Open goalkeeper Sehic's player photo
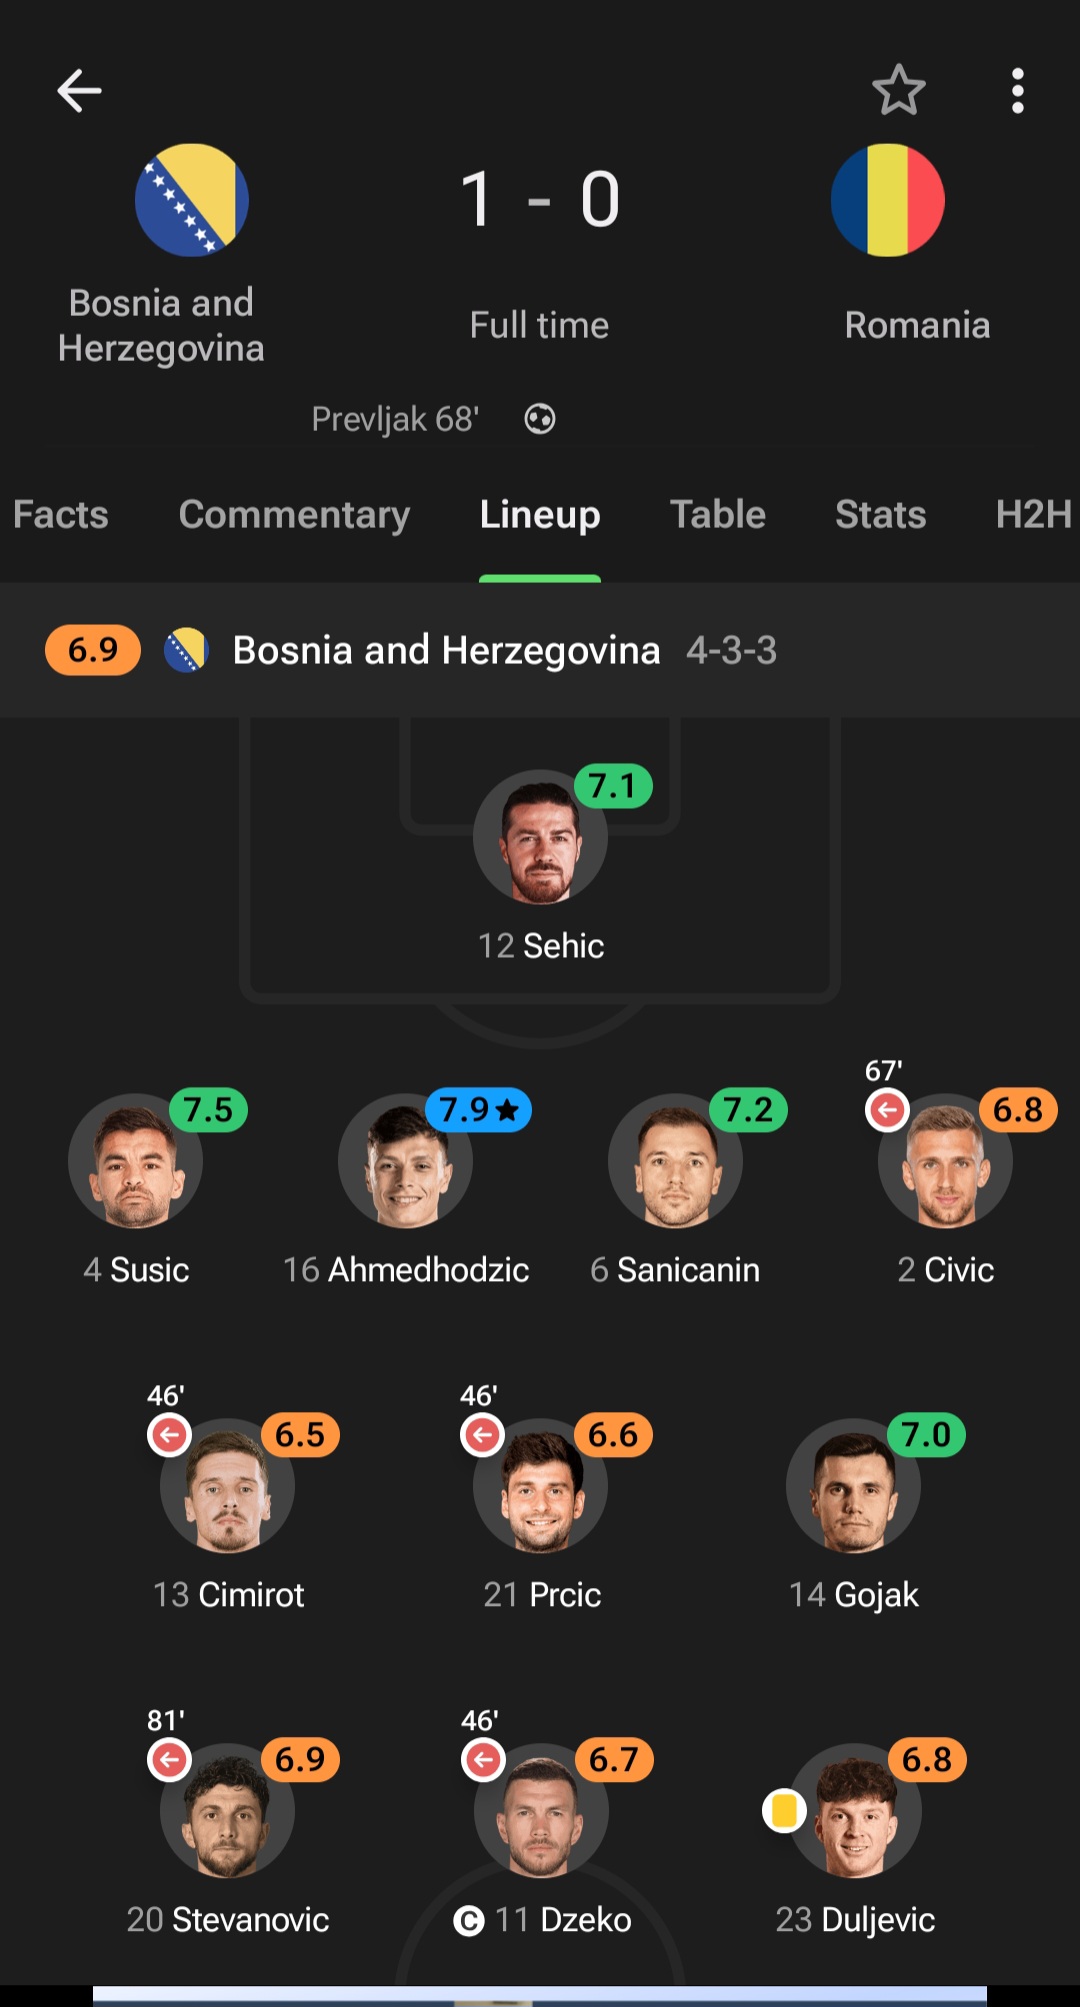The width and height of the screenshot is (1080, 2007). pos(540,837)
